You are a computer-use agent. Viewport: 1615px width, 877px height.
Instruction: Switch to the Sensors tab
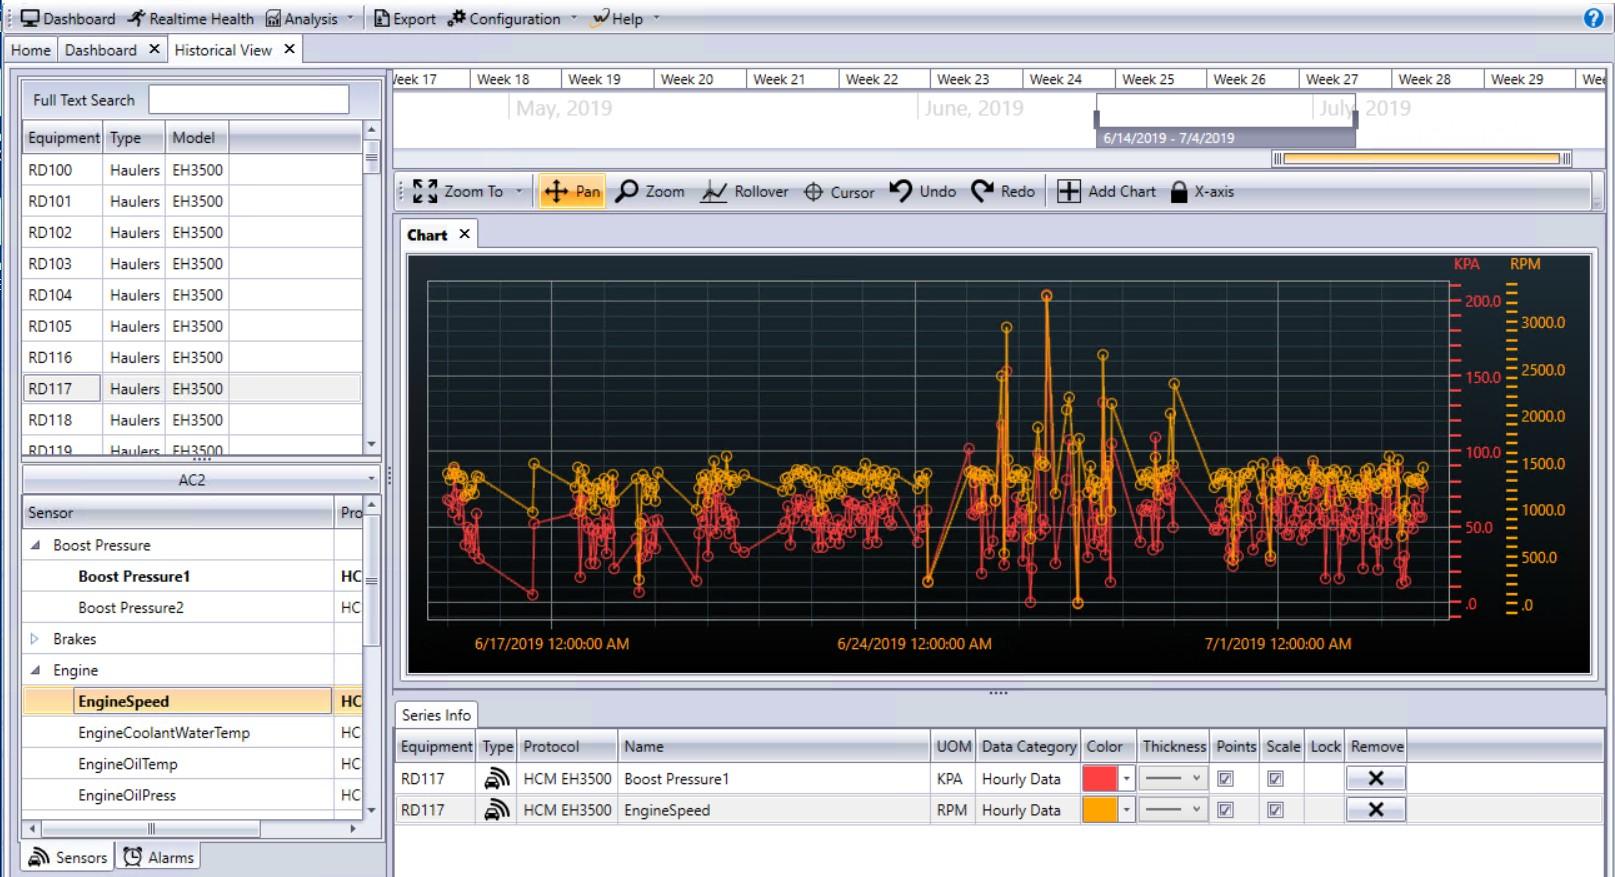(67, 857)
